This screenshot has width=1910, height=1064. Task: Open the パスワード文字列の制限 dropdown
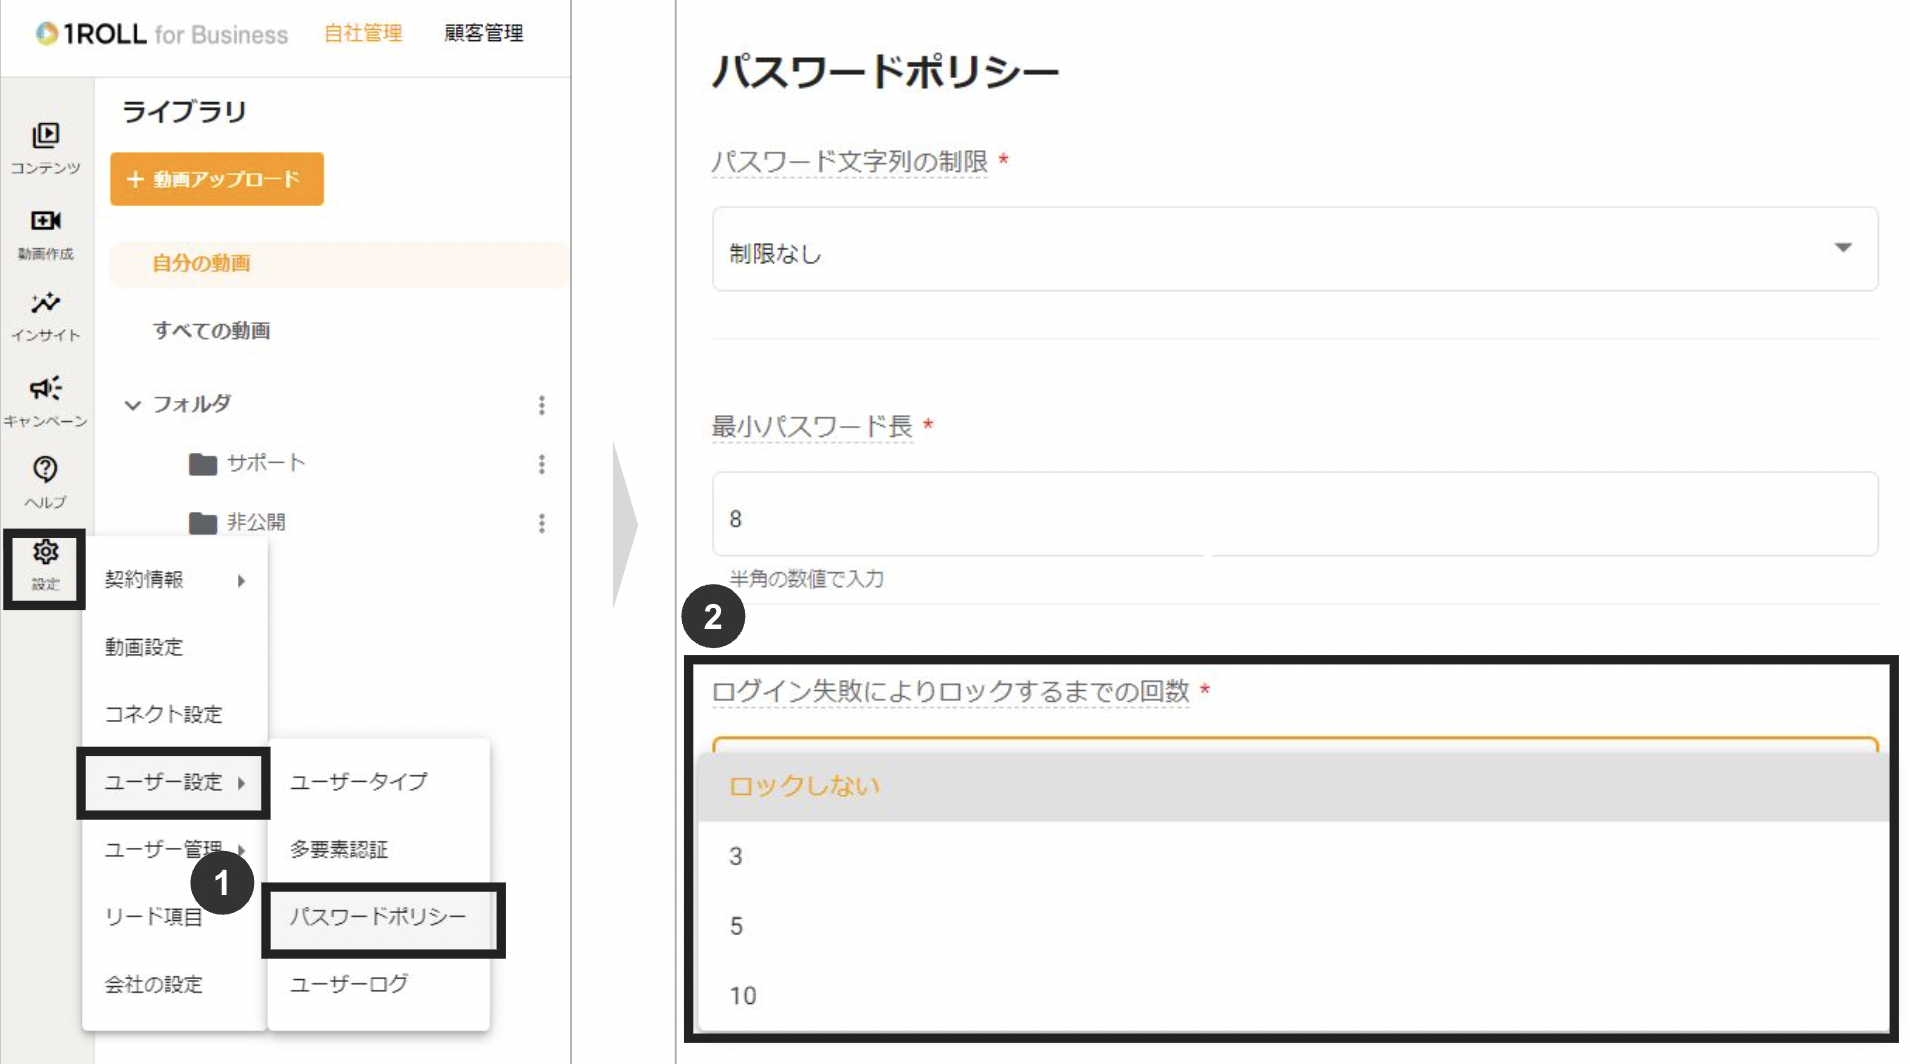pyautogui.click(x=1292, y=249)
